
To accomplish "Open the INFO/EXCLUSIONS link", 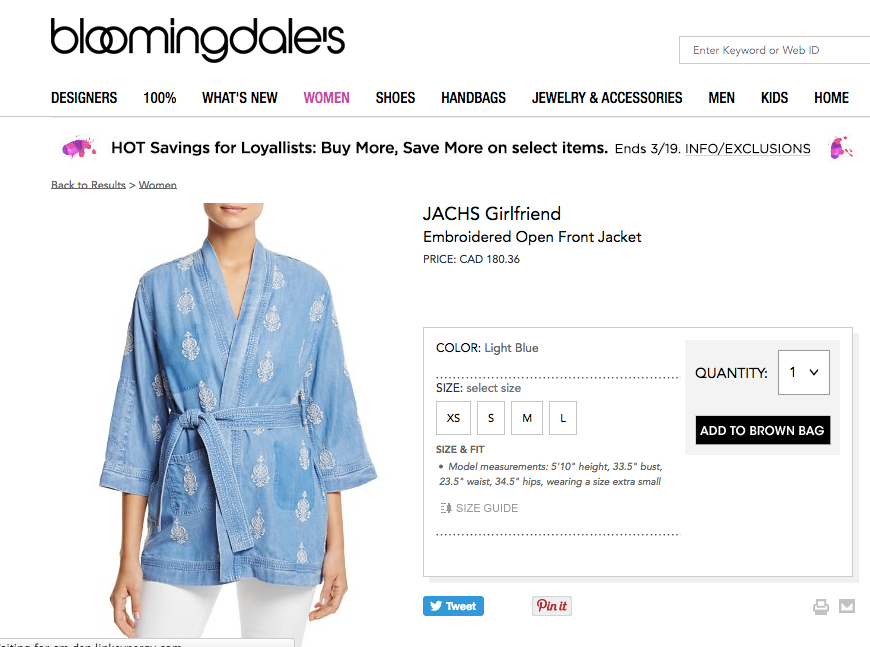I will point(747,149).
